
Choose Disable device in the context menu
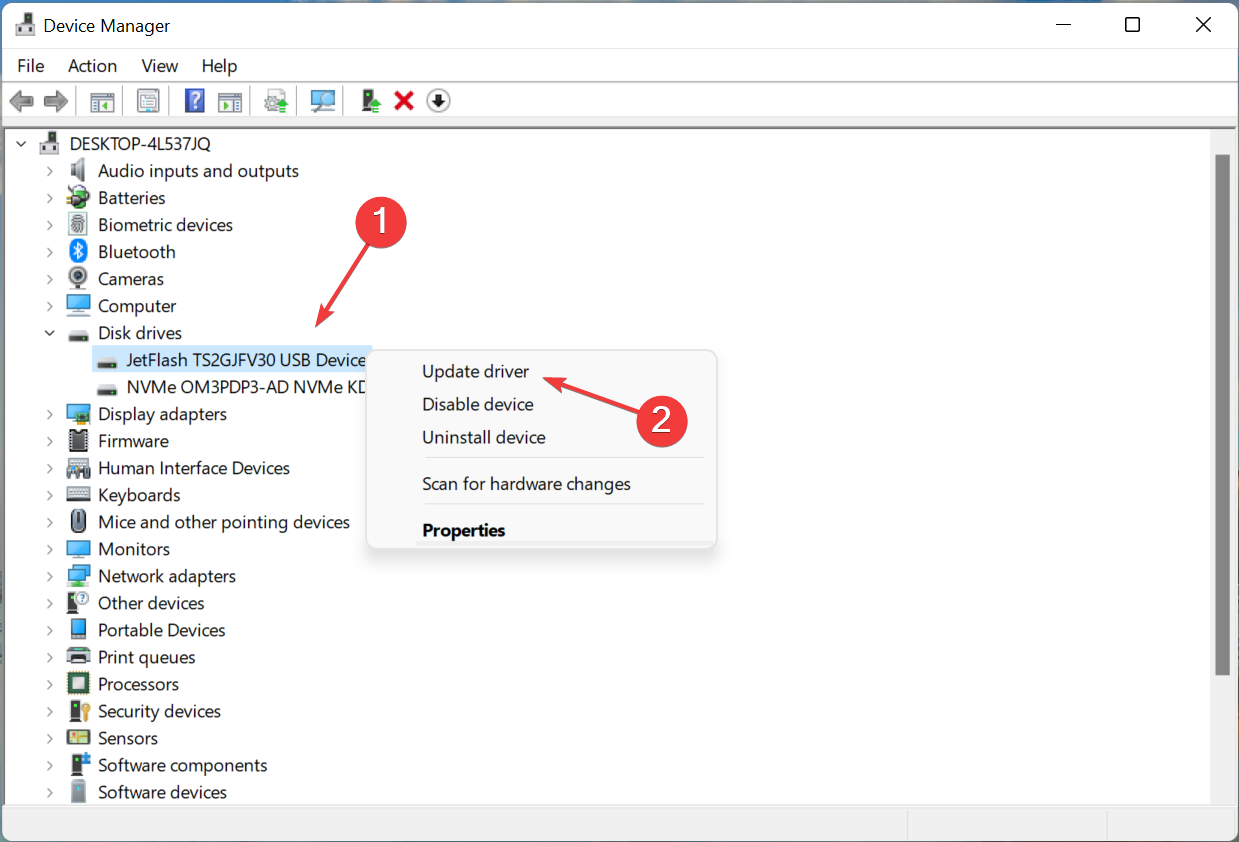pos(477,404)
